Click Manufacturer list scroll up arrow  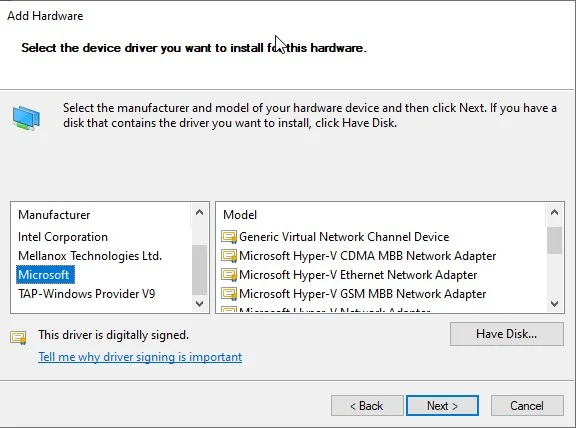pos(199,212)
